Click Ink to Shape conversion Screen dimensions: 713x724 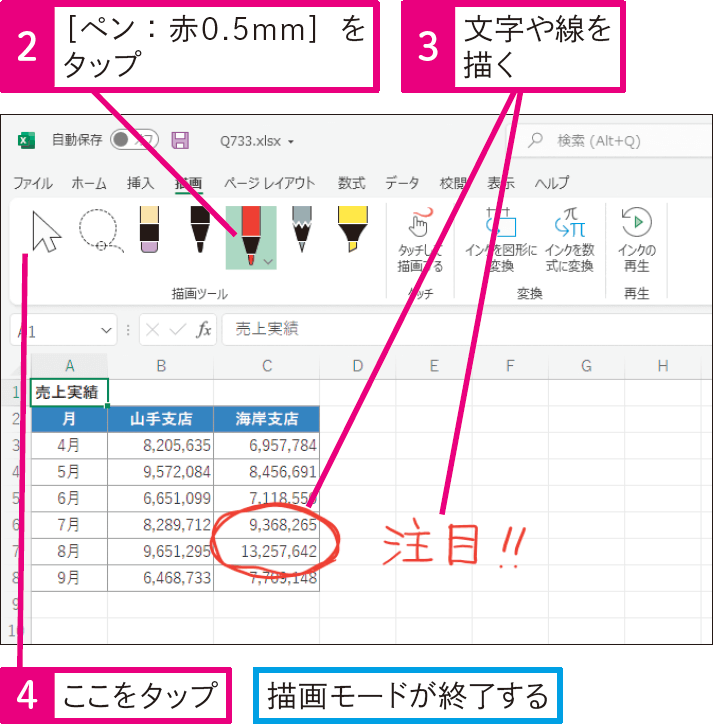click(x=501, y=240)
